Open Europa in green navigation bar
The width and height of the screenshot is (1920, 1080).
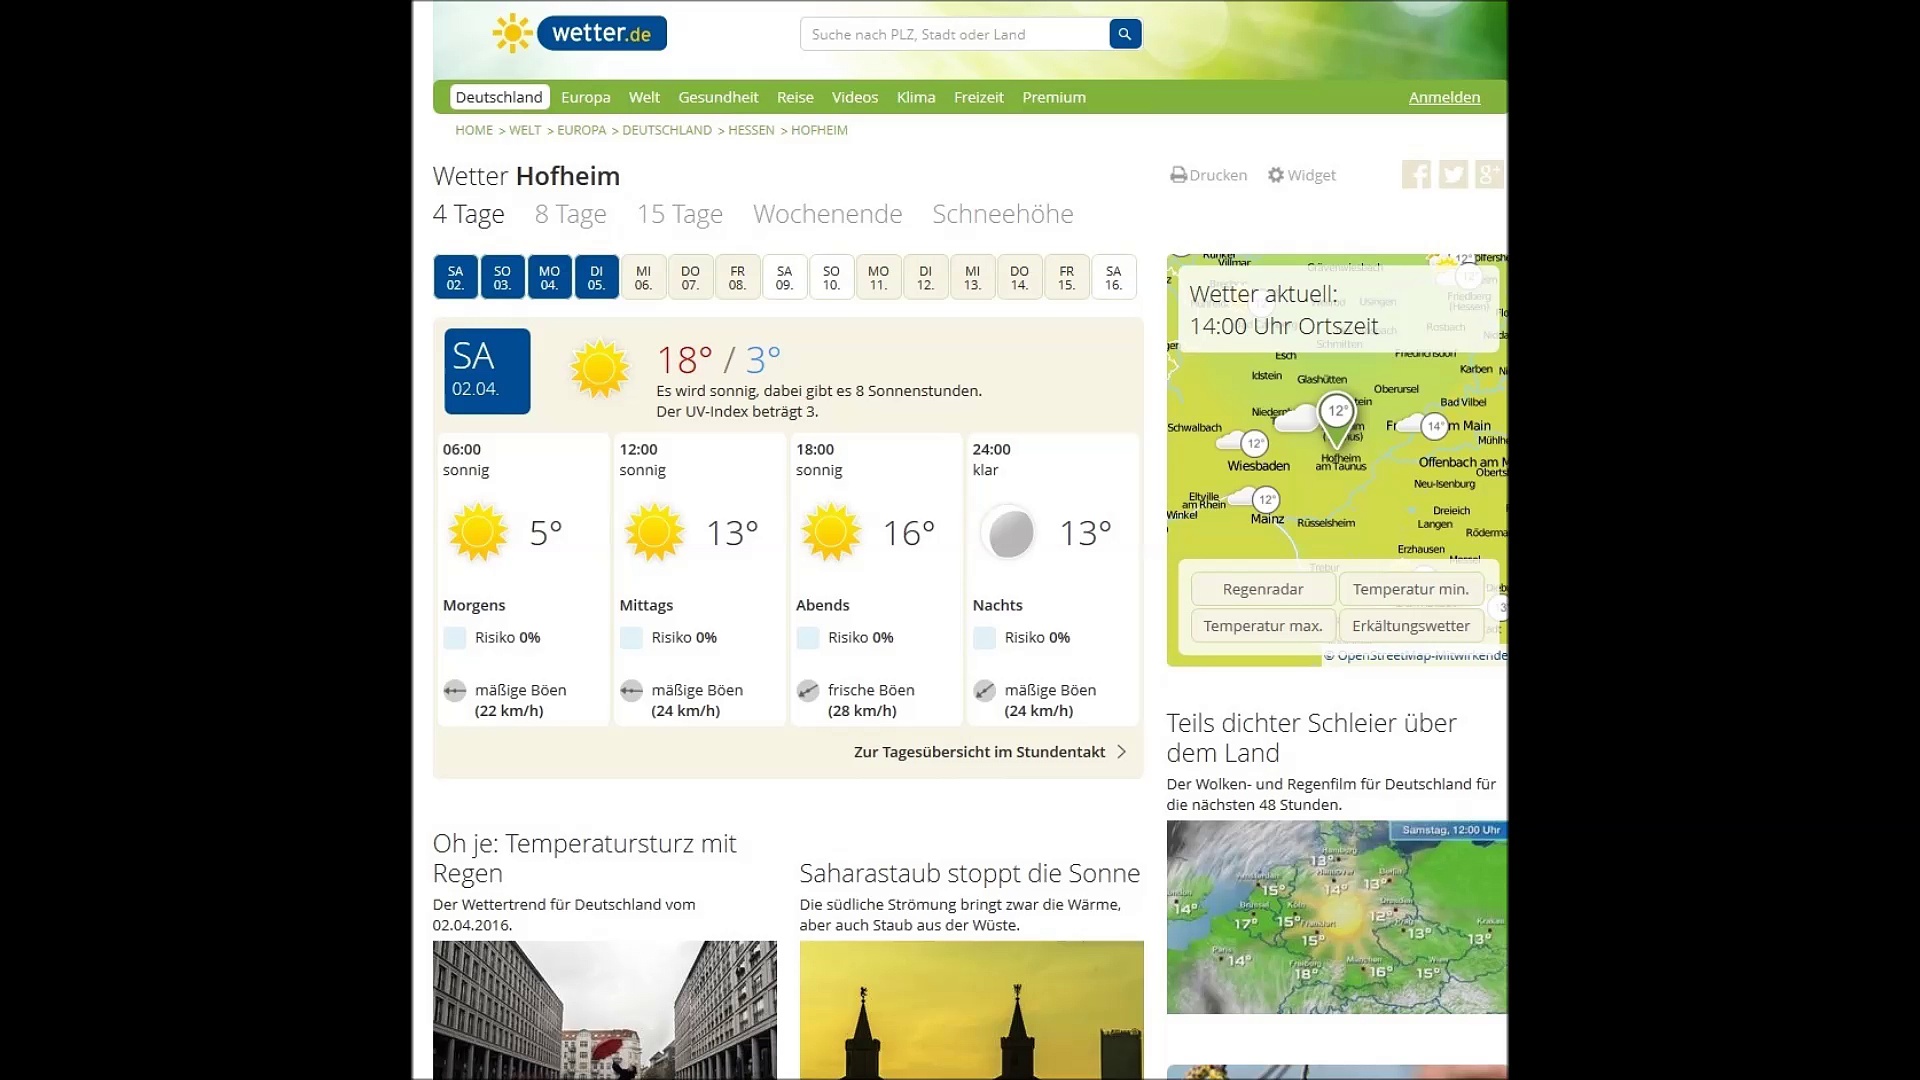[585, 97]
